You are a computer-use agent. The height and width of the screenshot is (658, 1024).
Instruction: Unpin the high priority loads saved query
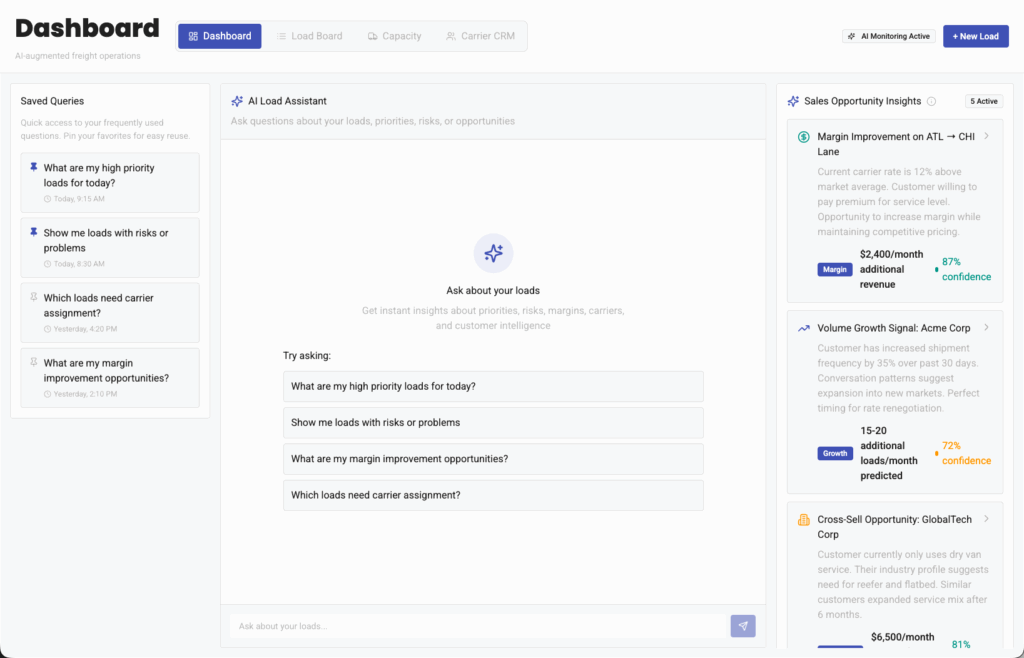click(x=32, y=168)
